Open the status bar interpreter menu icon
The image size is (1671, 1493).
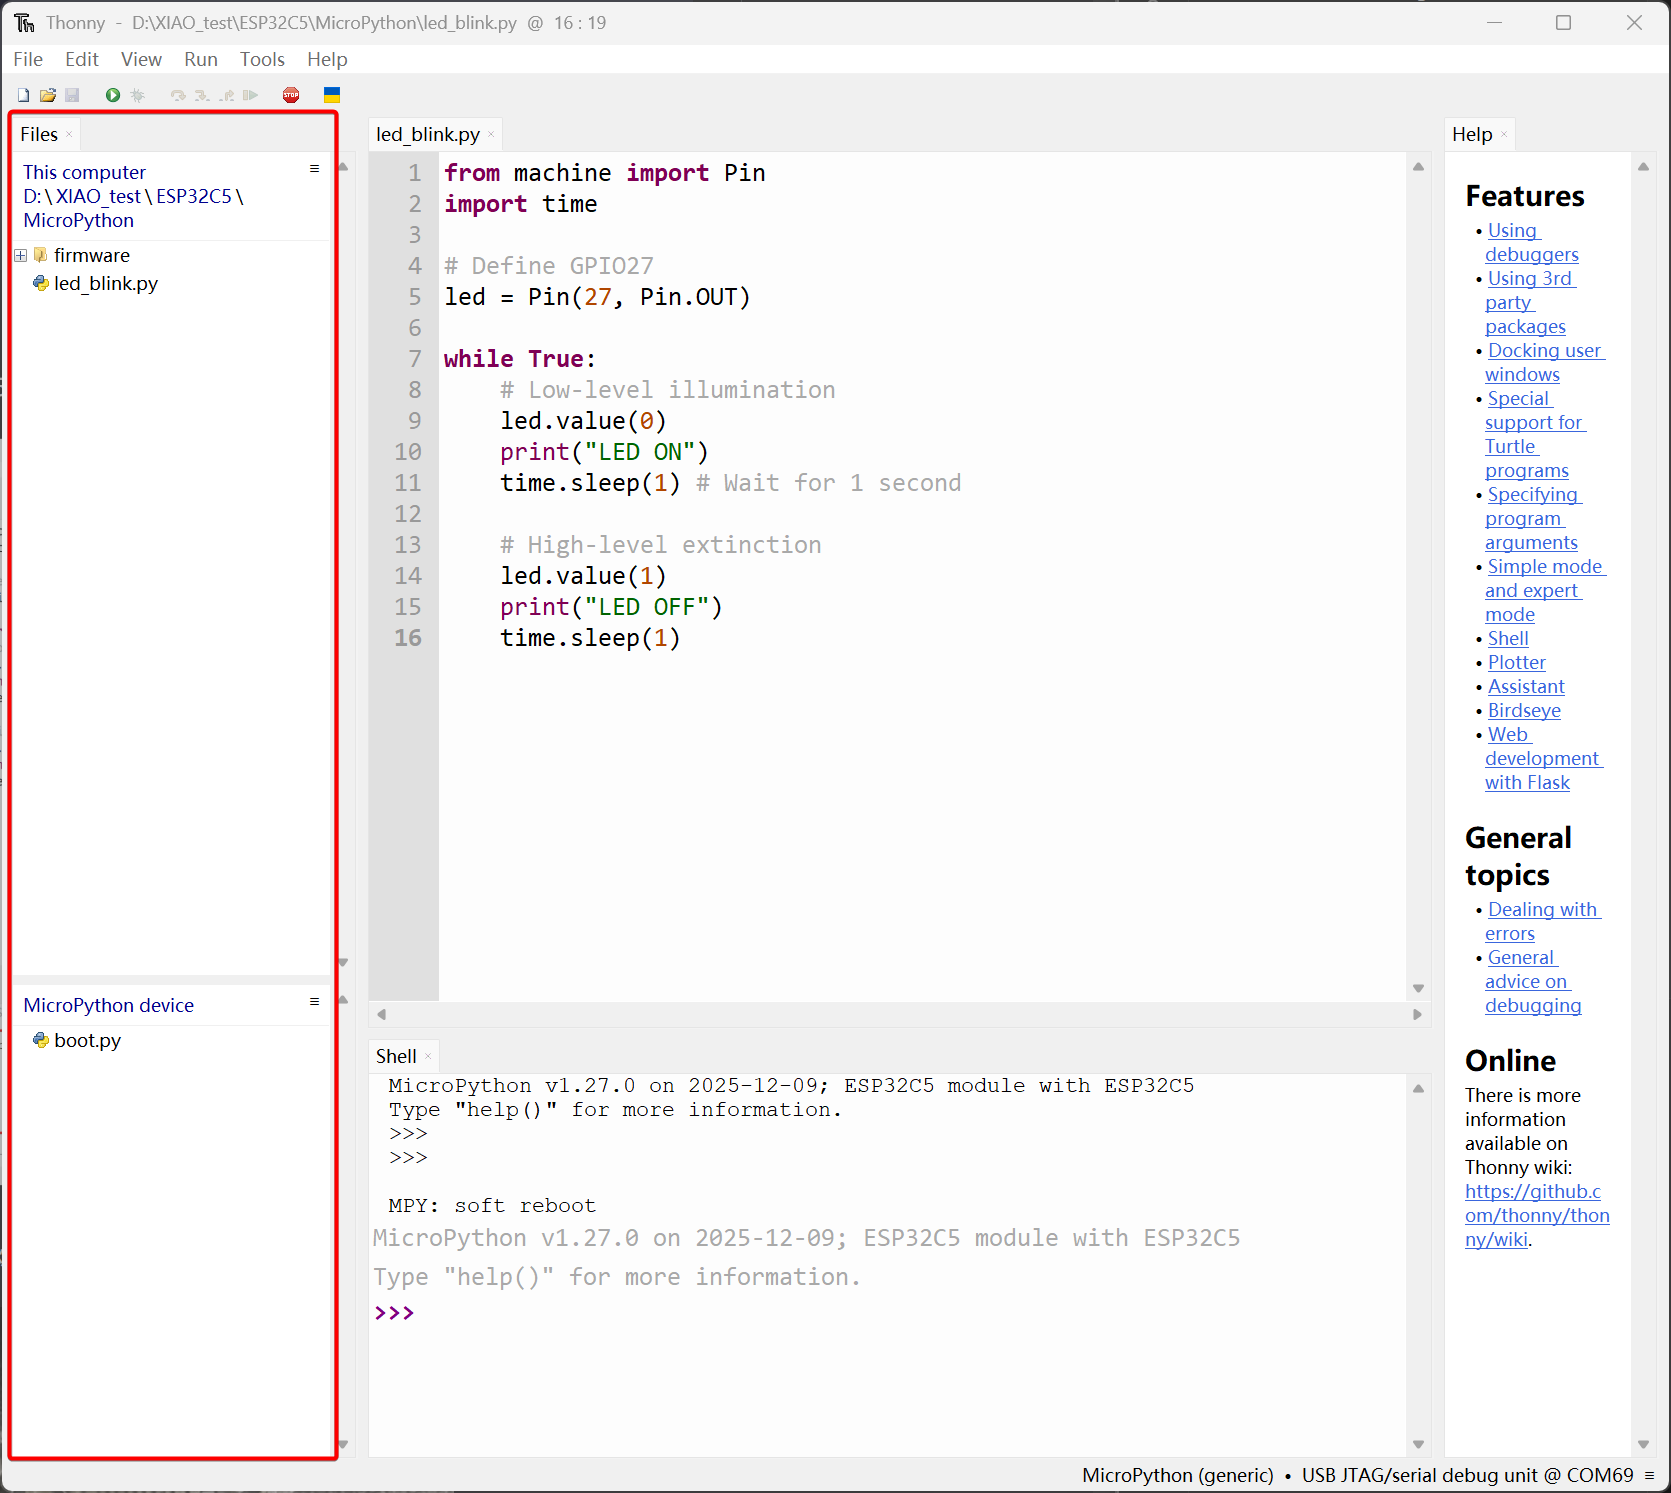[1649, 1475]
